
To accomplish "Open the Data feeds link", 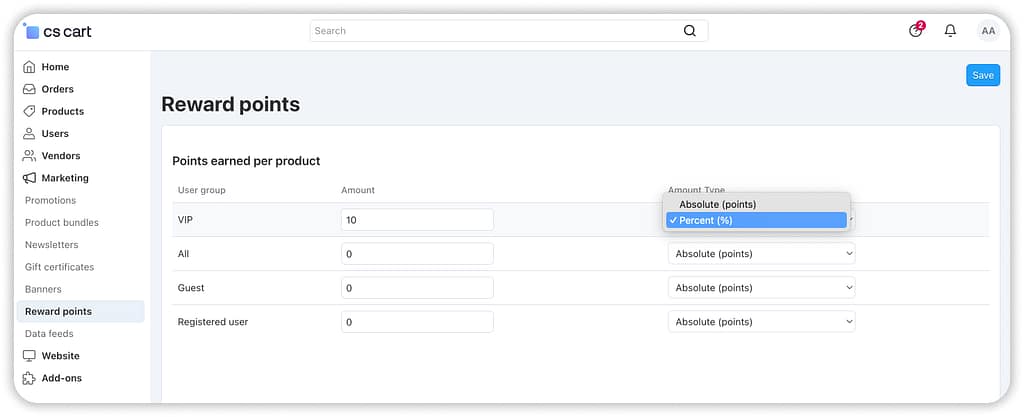I will (49, 334).
